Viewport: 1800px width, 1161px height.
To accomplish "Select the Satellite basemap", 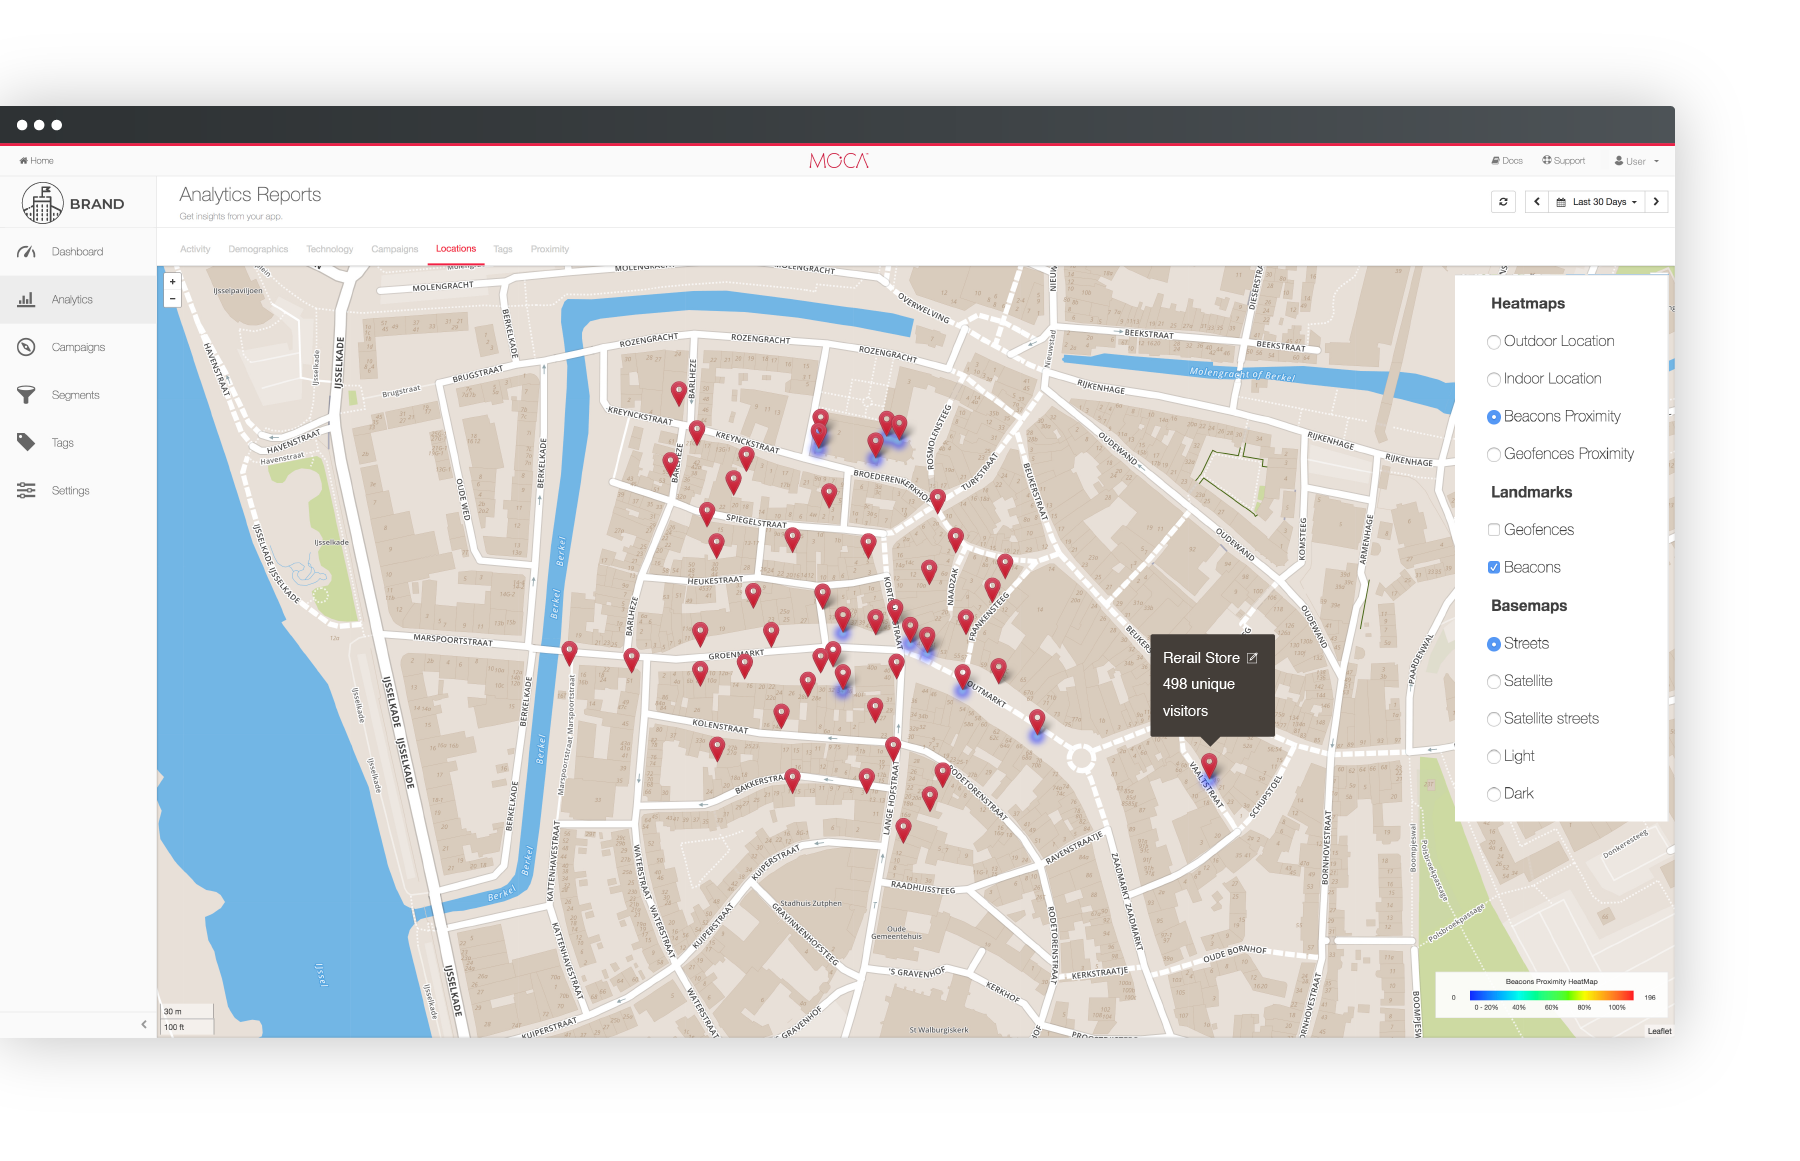I will coord(1494,682).
